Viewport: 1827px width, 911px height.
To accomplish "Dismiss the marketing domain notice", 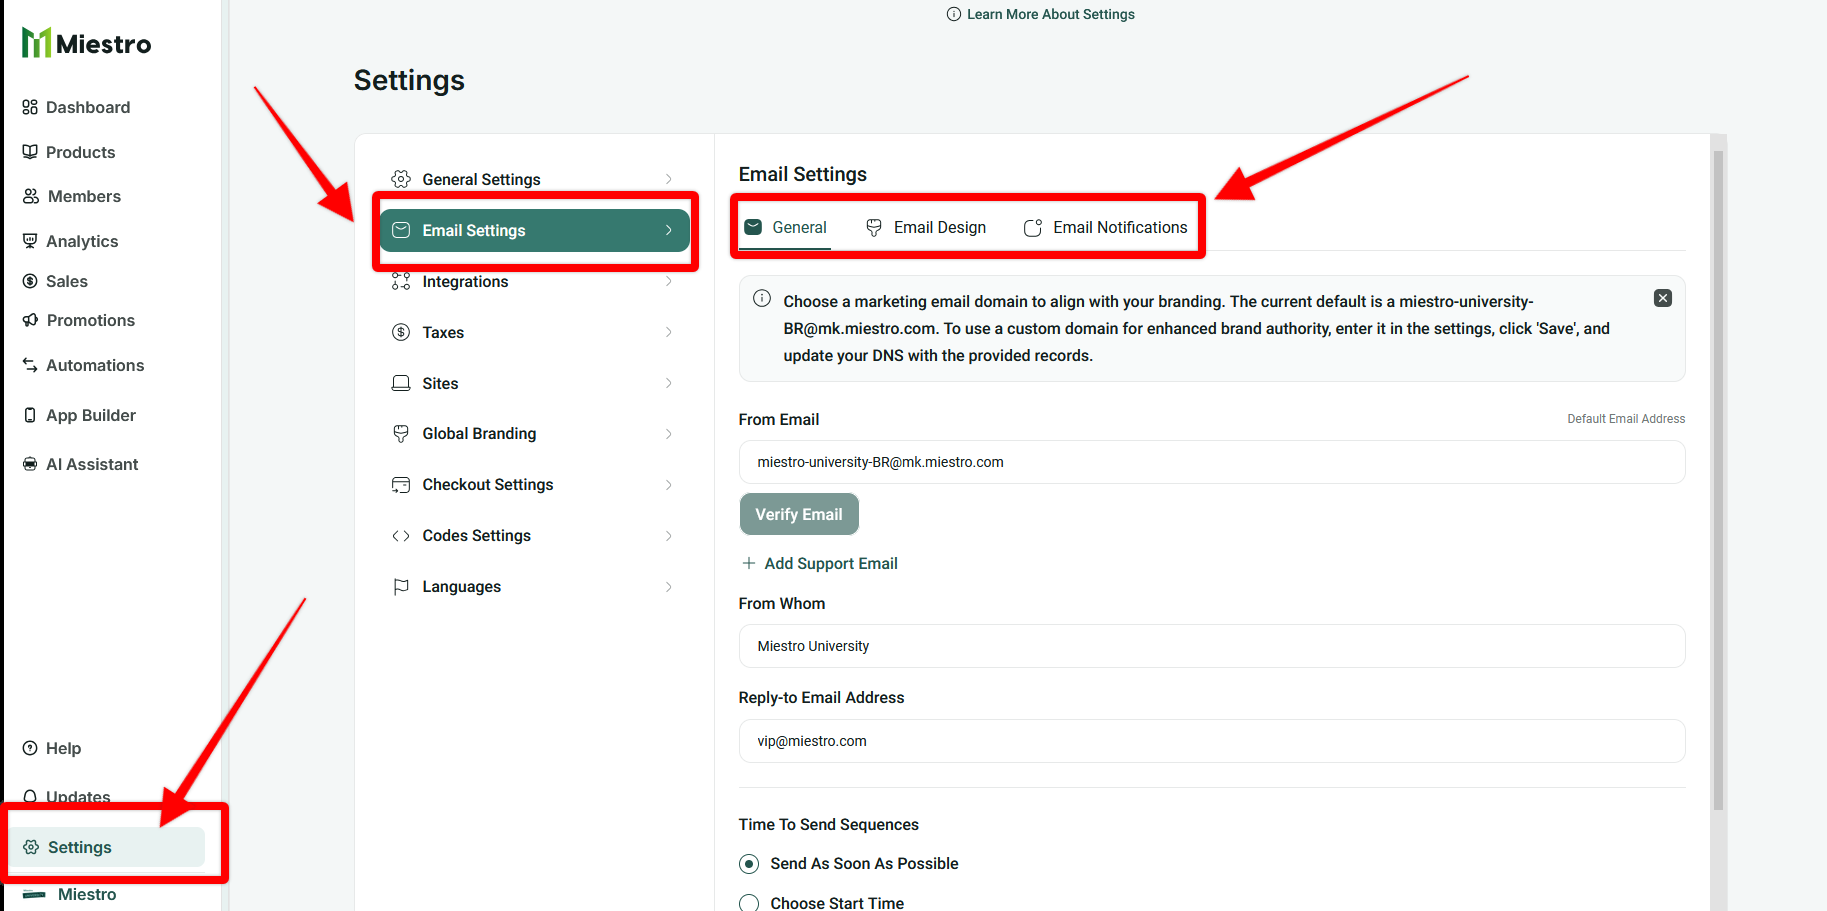I will pyautogui.click(x=1663, y=298).
